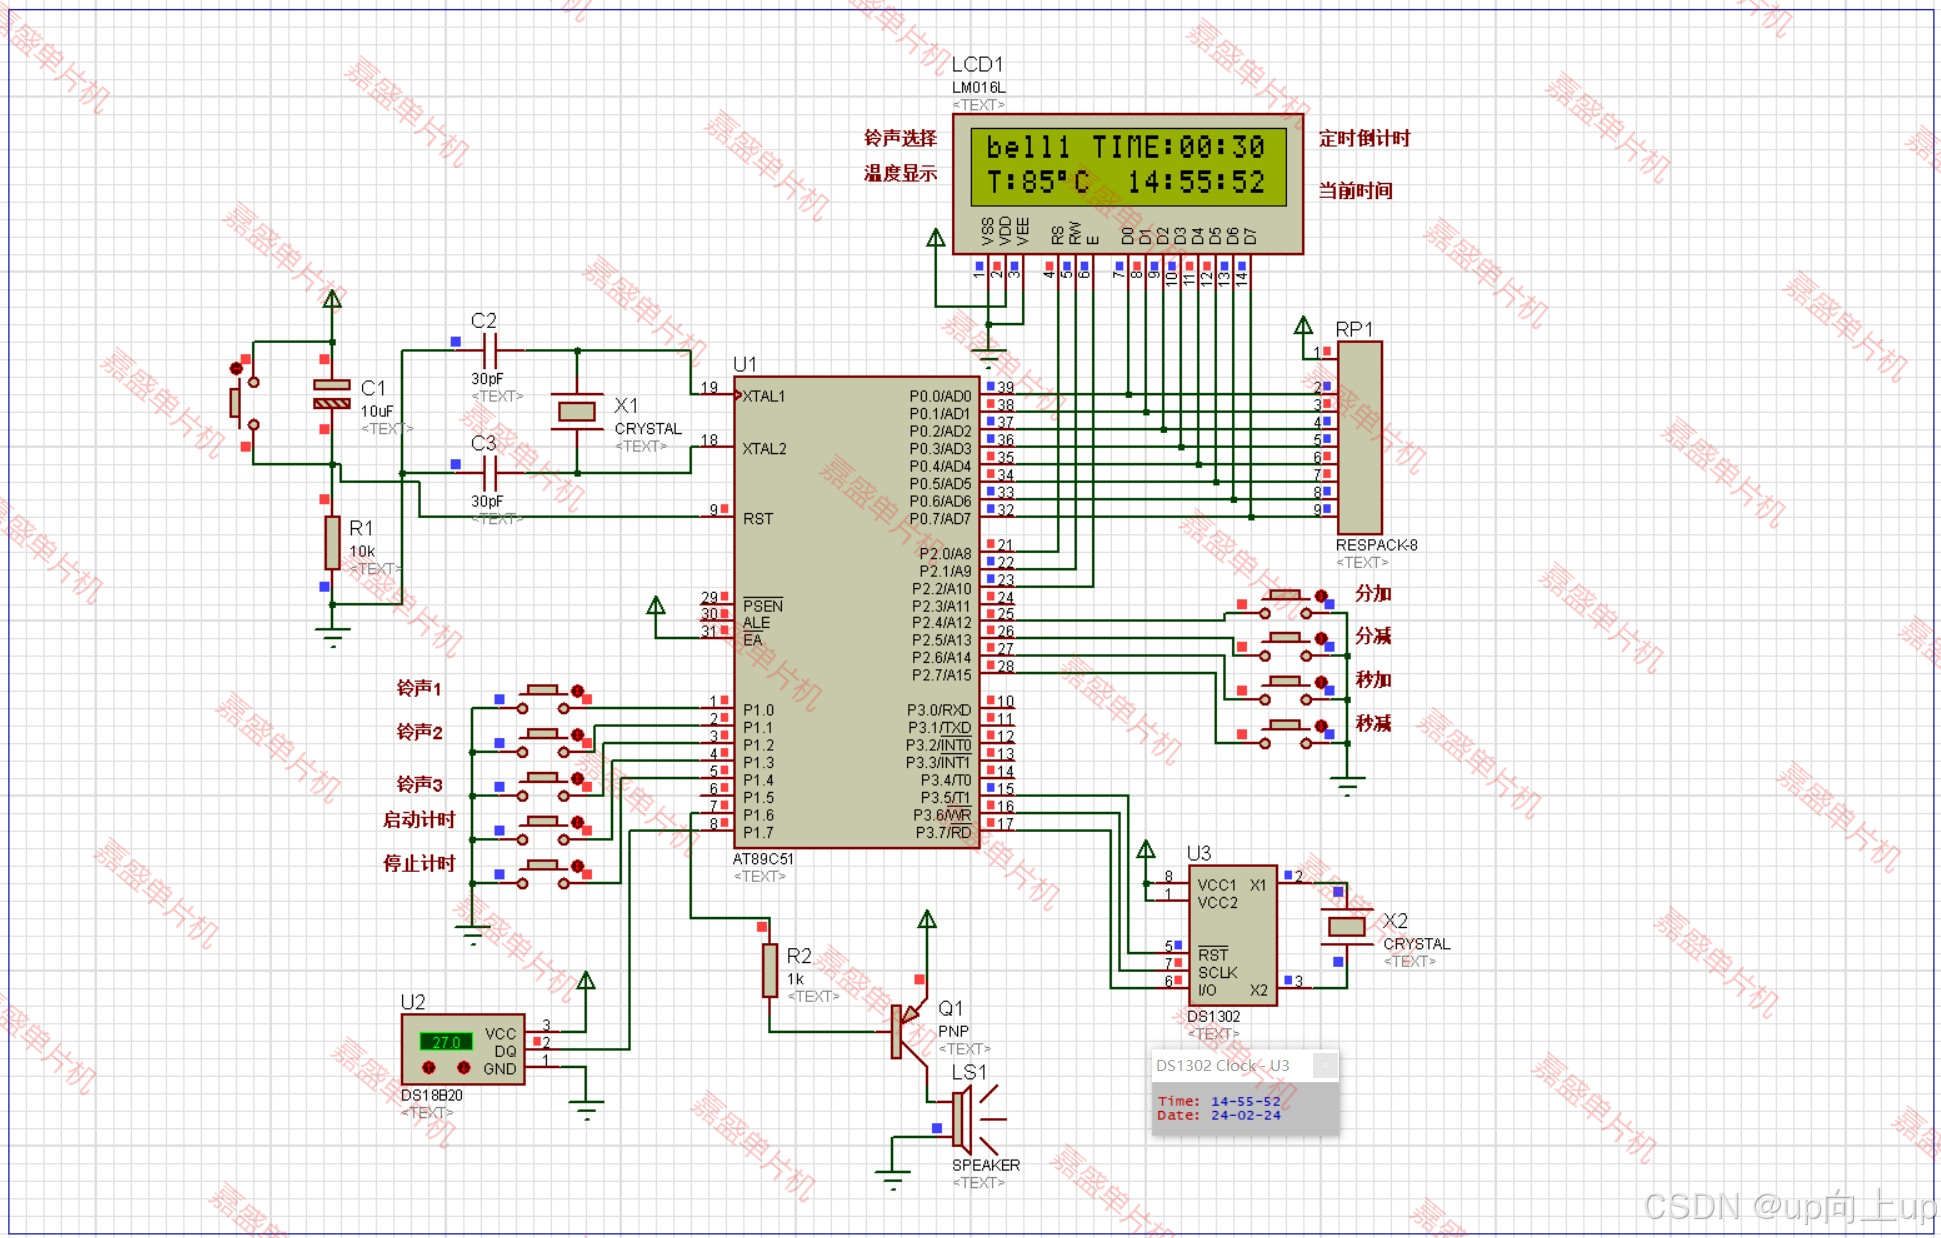Select the AT89C51 microcontroller U1

tap(855, 612)
